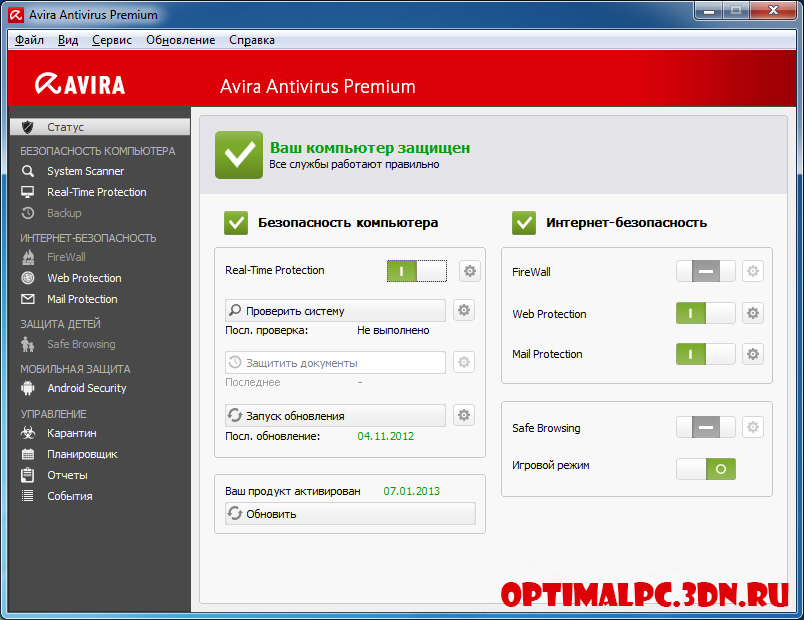Toggle the Real-Time Protection switch
The image size is (804, 620).
pyautogui.click(x=417, y=271)
